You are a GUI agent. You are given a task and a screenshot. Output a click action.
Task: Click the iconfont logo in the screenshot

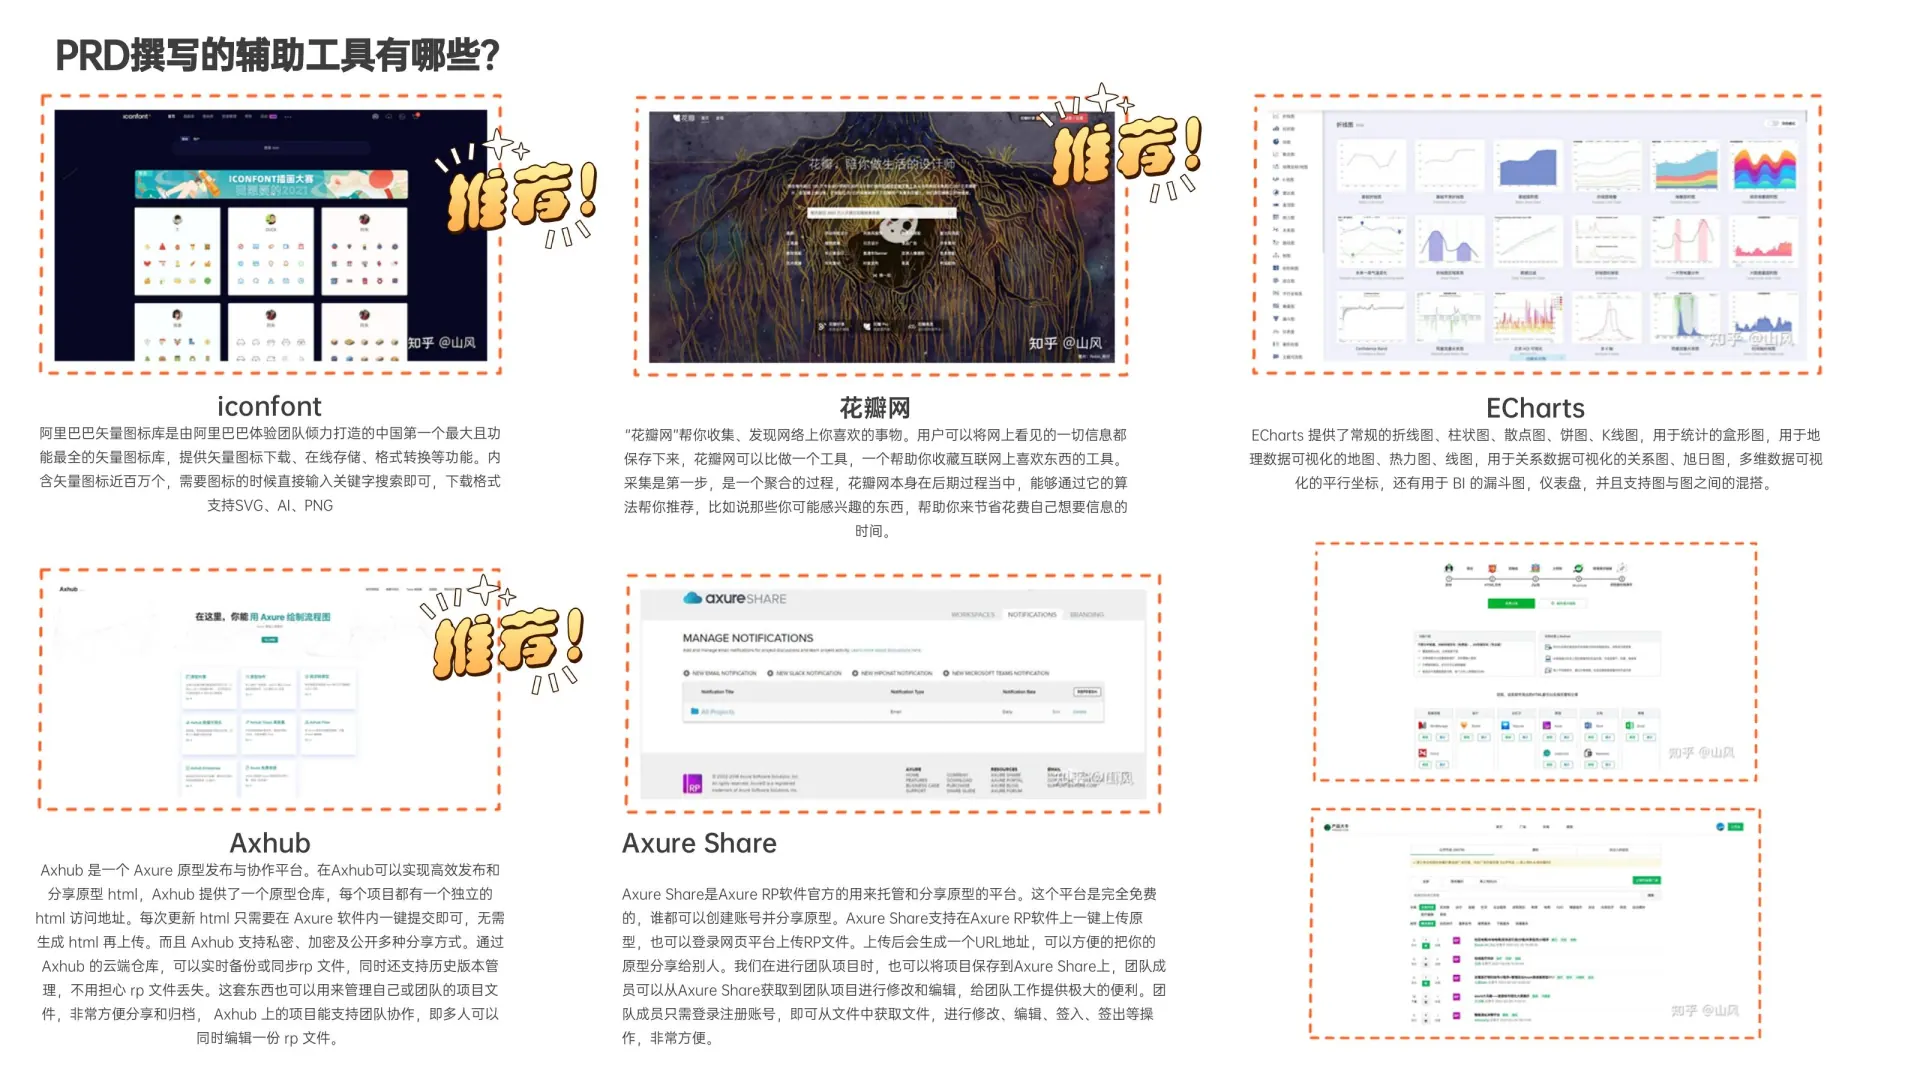click(x=136, y=117)
